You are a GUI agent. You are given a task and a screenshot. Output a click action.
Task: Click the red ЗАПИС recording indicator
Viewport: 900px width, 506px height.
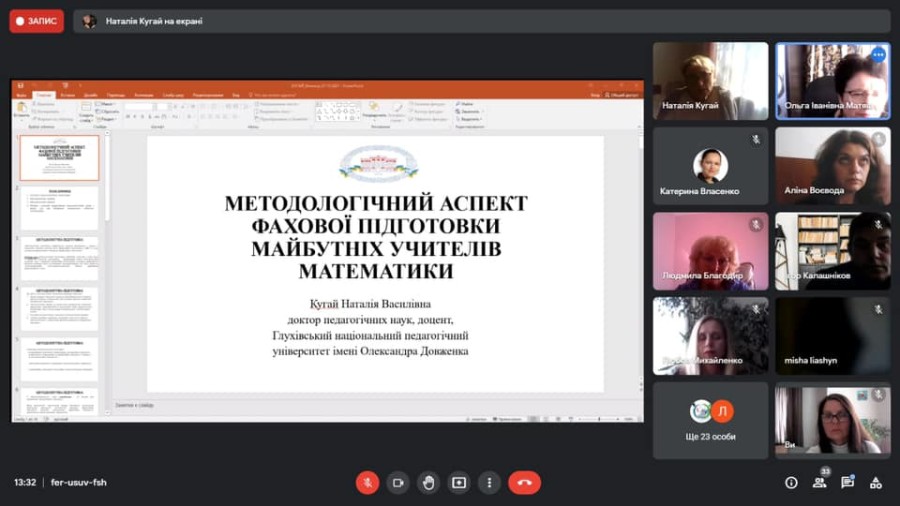coord(37,21)
